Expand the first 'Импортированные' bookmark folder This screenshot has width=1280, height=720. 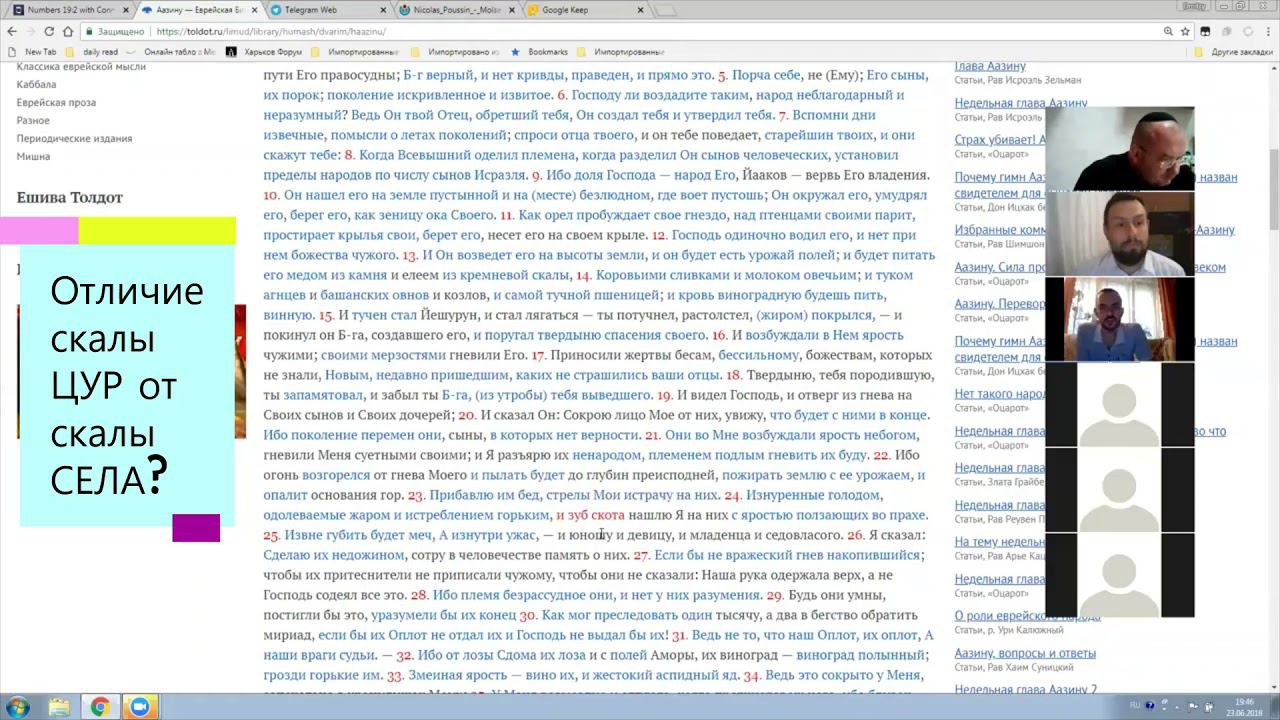(x=356, y=52)
